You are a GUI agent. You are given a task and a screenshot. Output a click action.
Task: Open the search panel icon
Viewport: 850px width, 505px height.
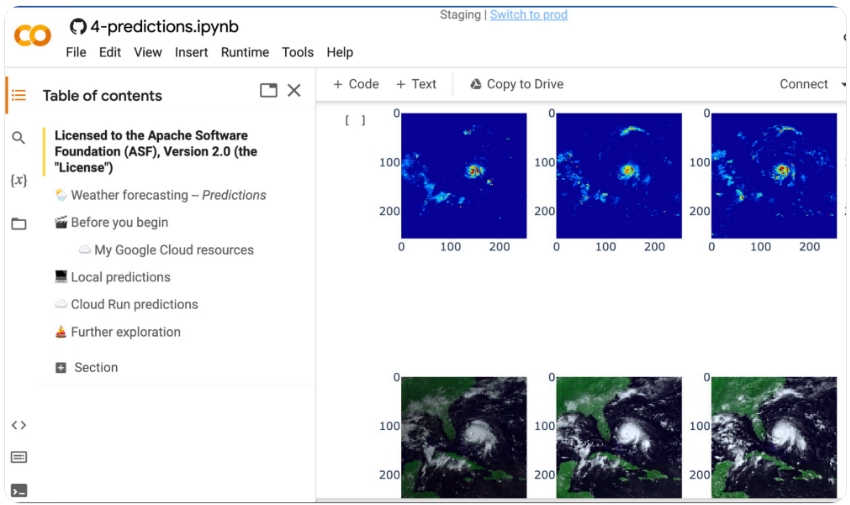pos(18,138)
